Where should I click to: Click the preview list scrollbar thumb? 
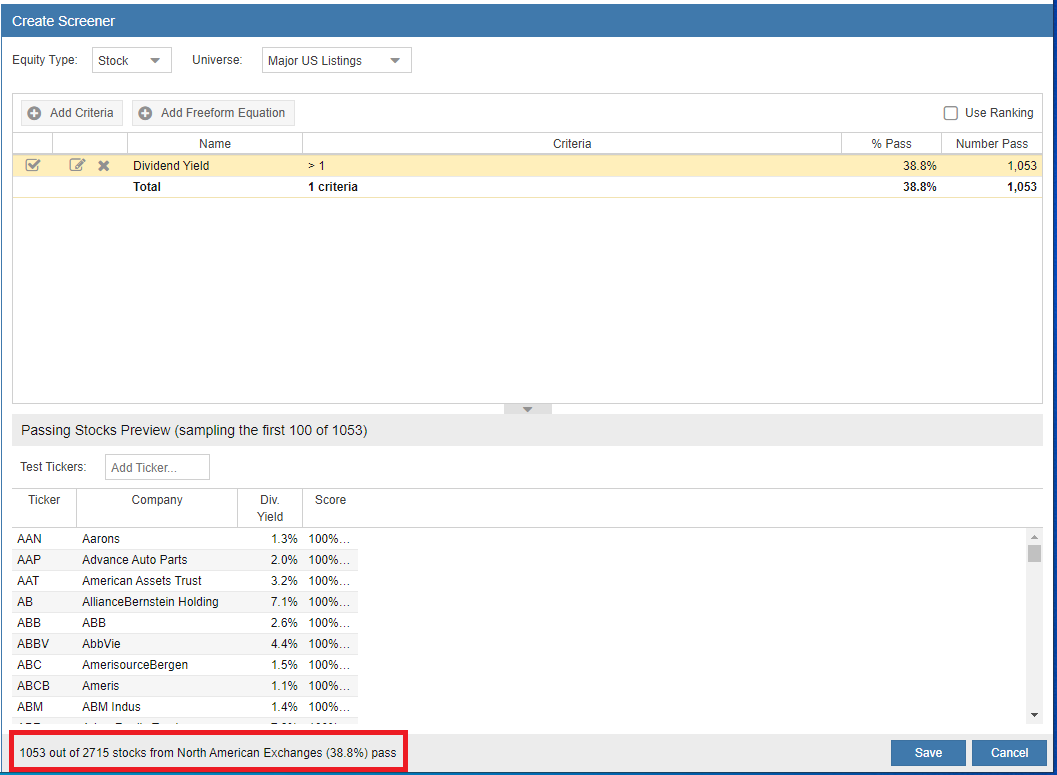click(x=1034, y=553)
